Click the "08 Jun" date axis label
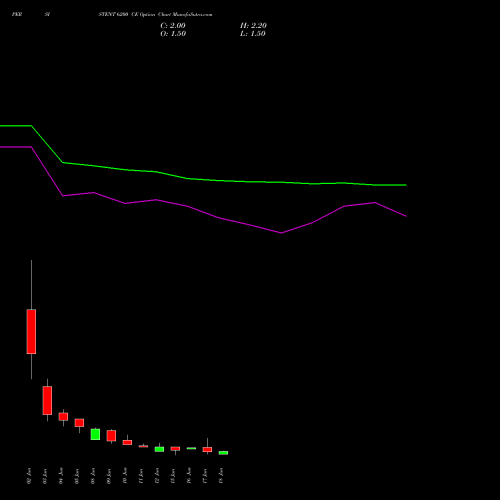 pyautogui.click(x=93, y=476)
